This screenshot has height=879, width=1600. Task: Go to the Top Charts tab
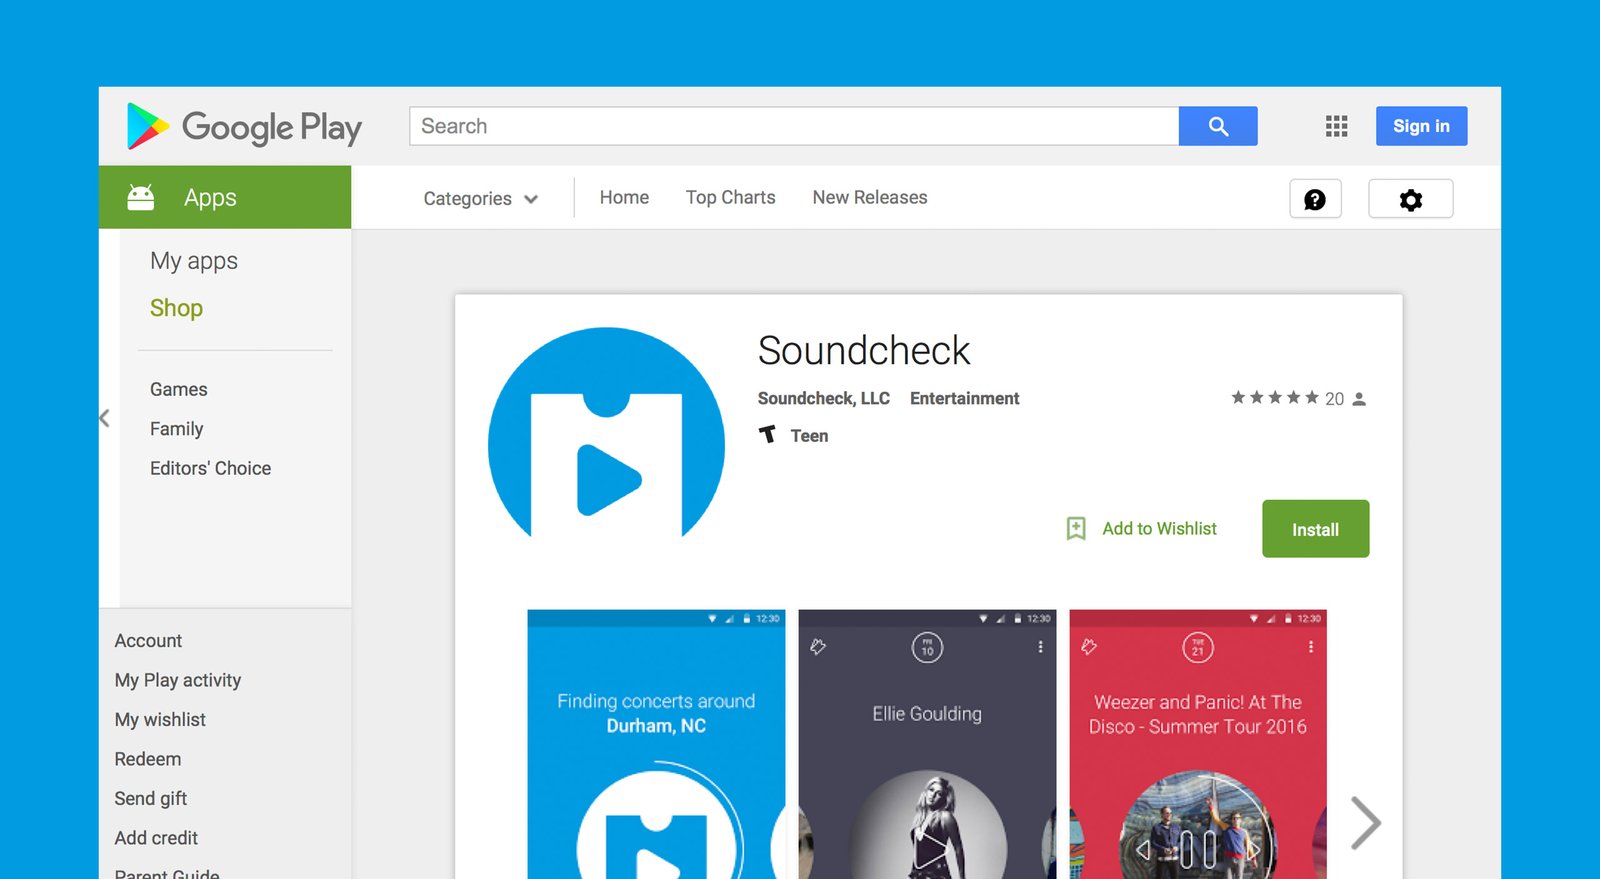tap(730, 197)
